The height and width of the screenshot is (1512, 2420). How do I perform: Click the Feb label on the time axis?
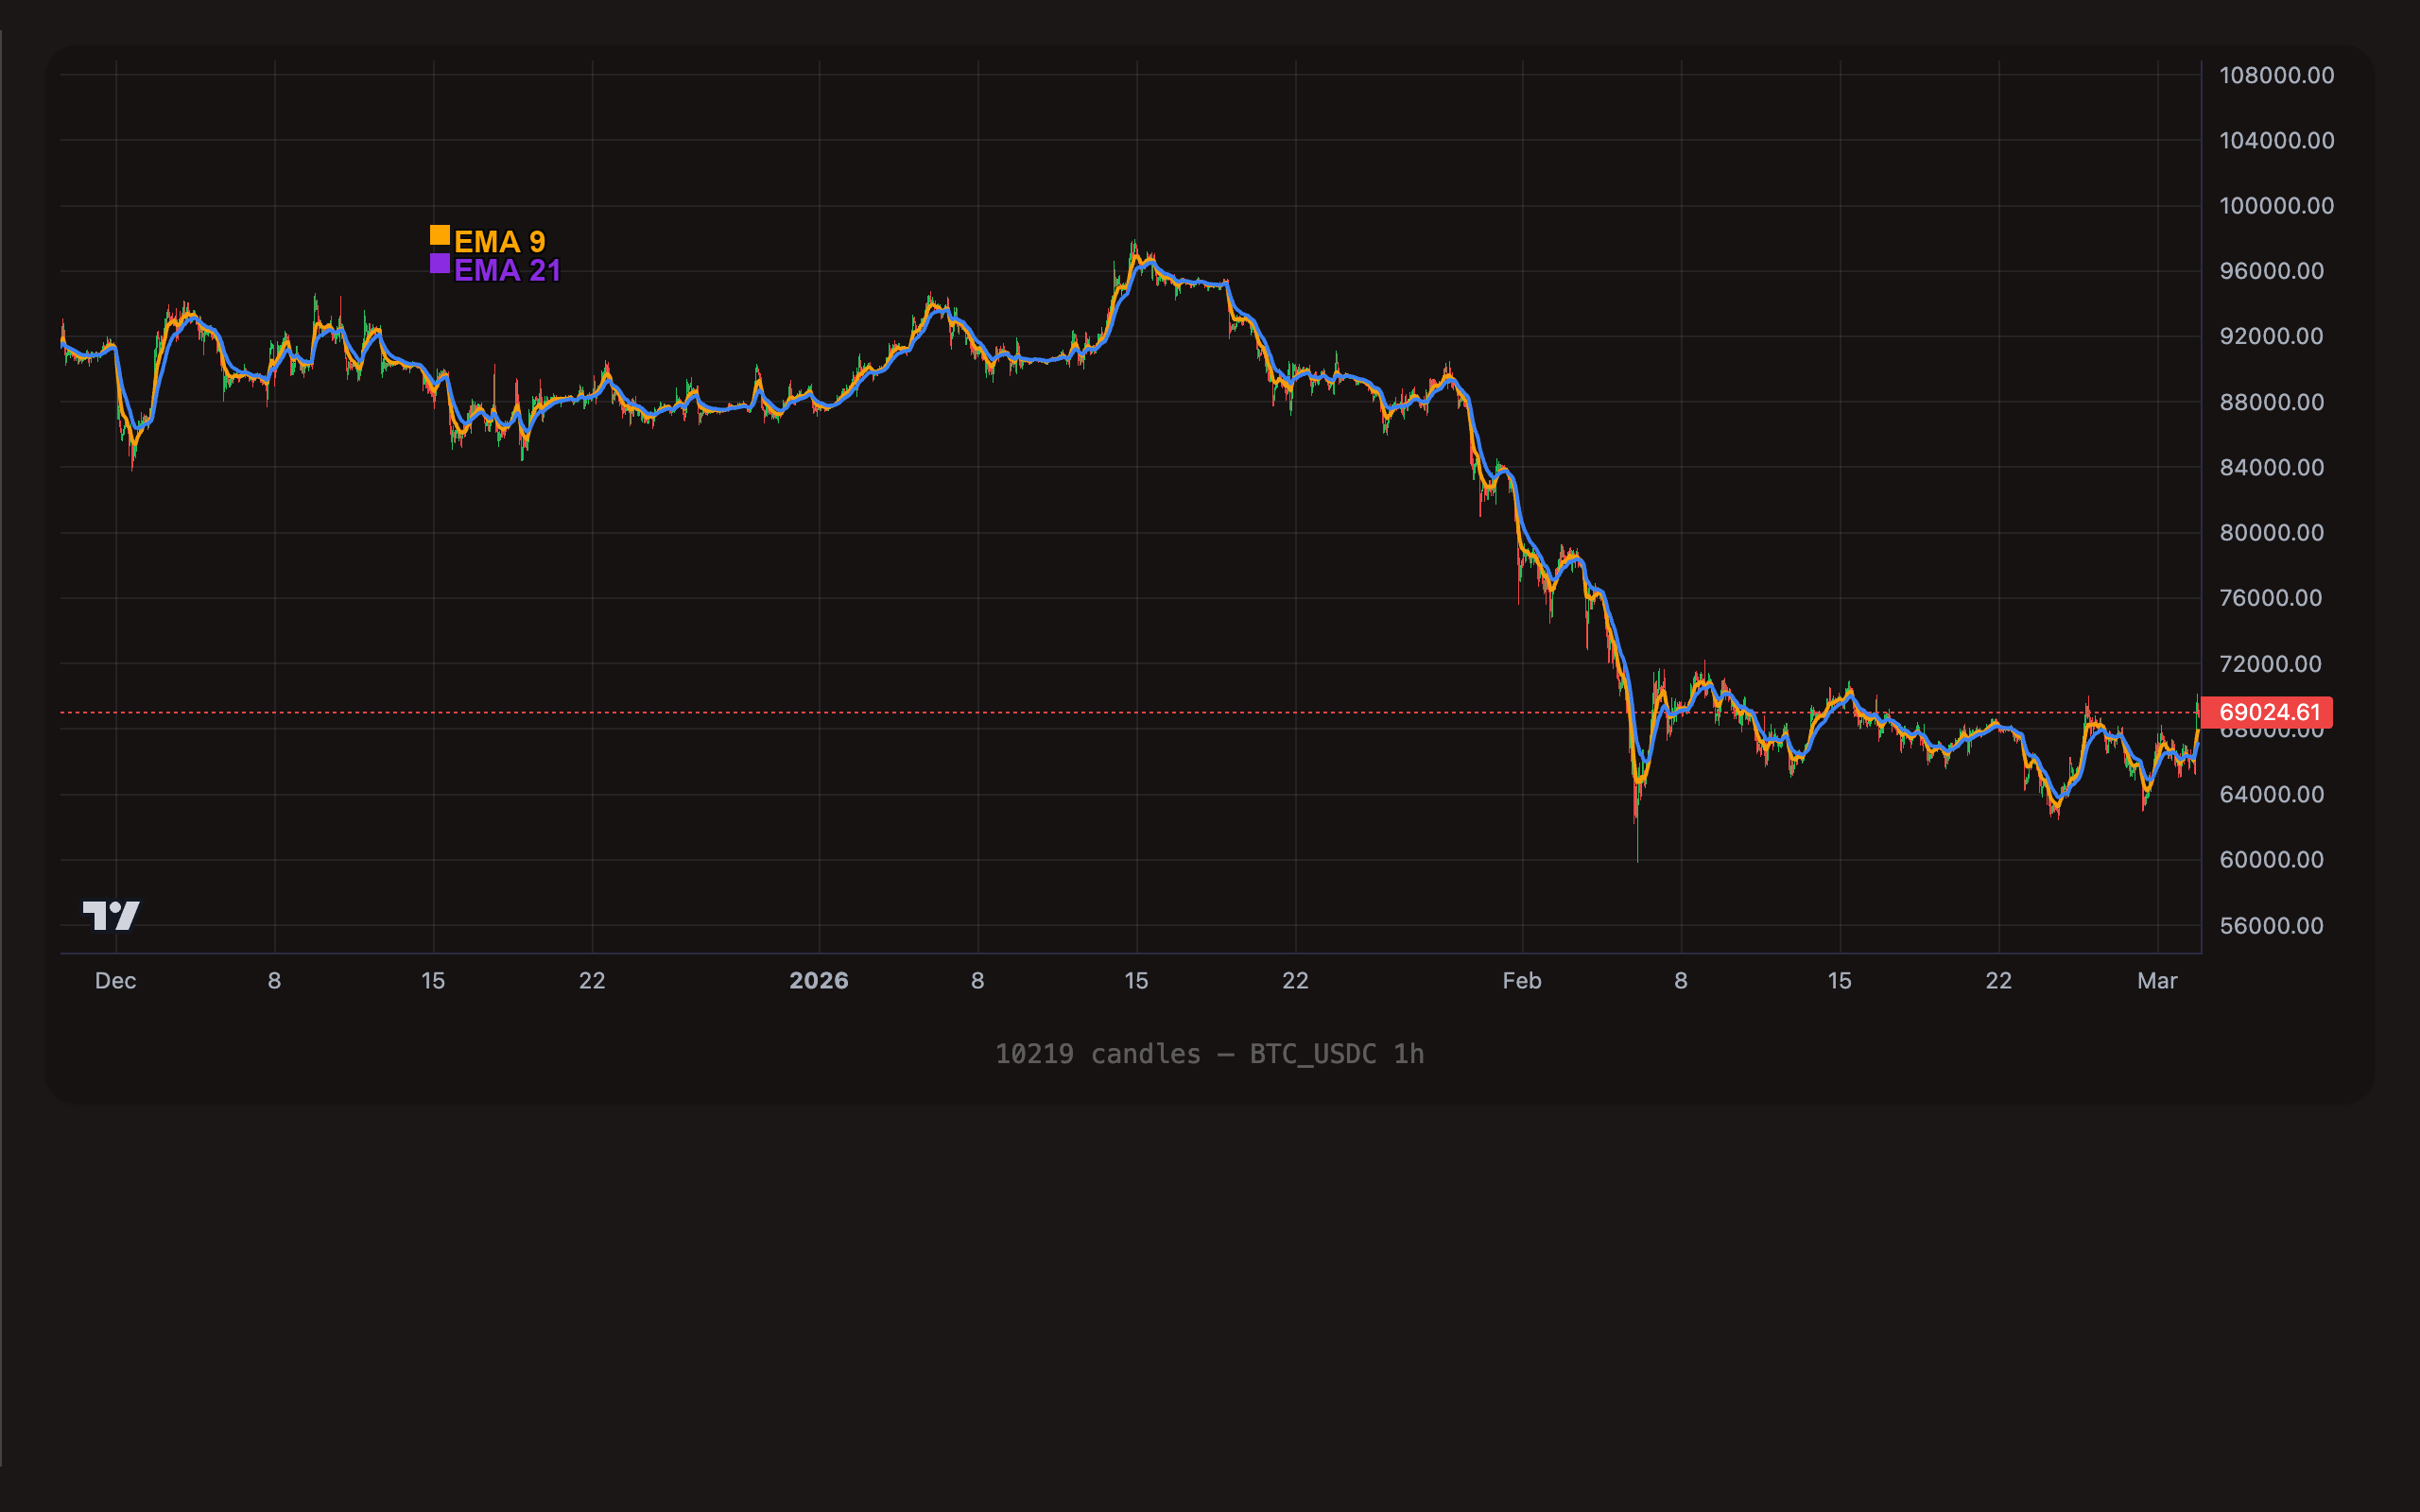coord(1523,981)
